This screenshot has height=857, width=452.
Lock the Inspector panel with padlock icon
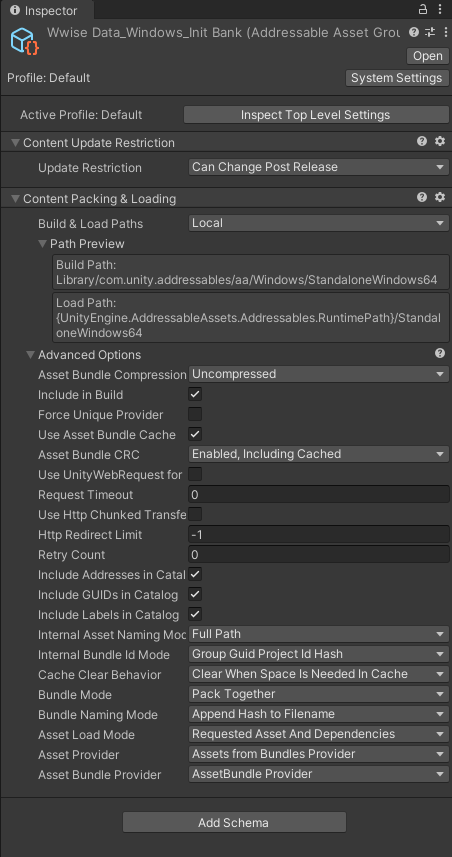pos(422,9)
